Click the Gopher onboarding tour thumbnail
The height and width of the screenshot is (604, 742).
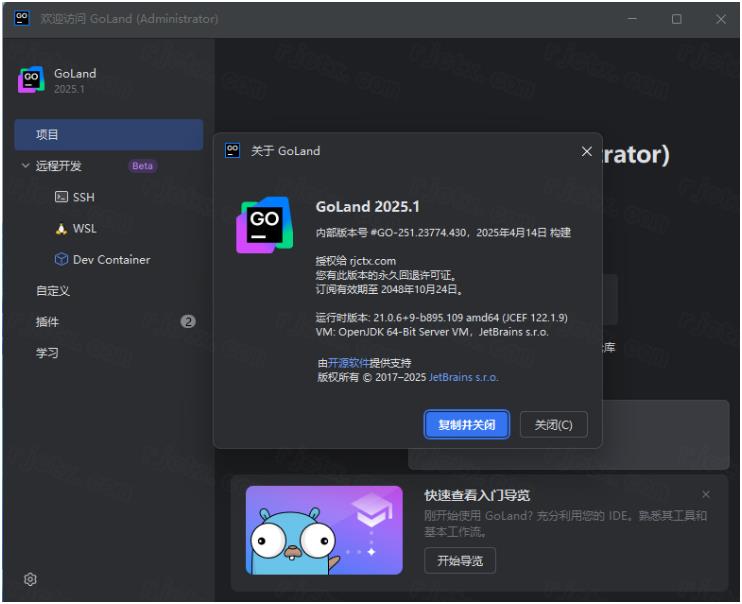[x=324, y=530]
